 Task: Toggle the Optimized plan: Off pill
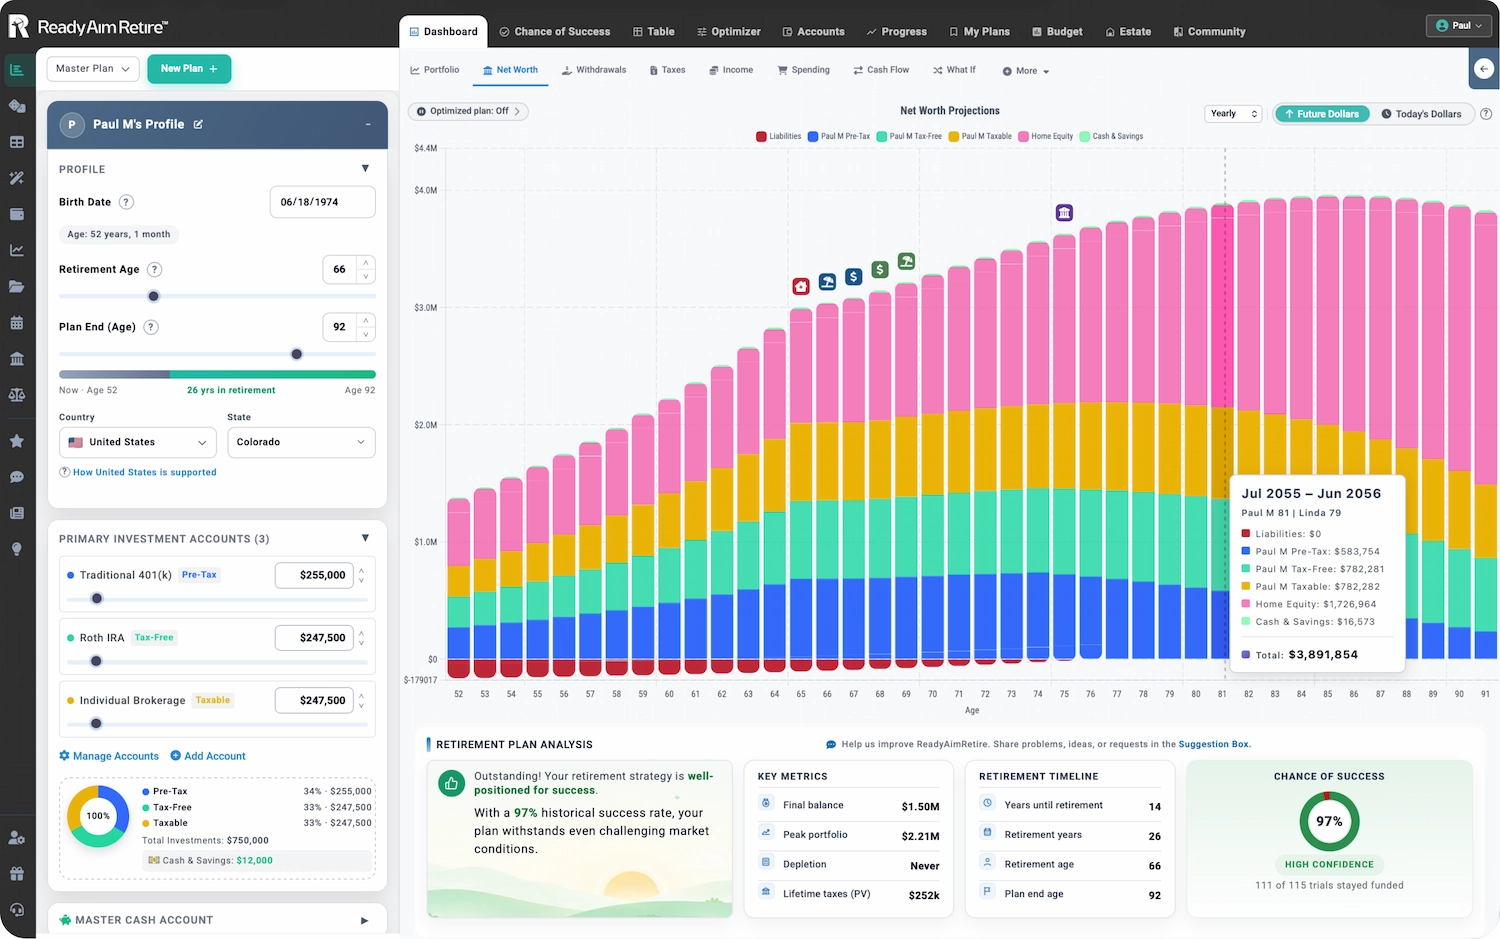tap(468, 111)
